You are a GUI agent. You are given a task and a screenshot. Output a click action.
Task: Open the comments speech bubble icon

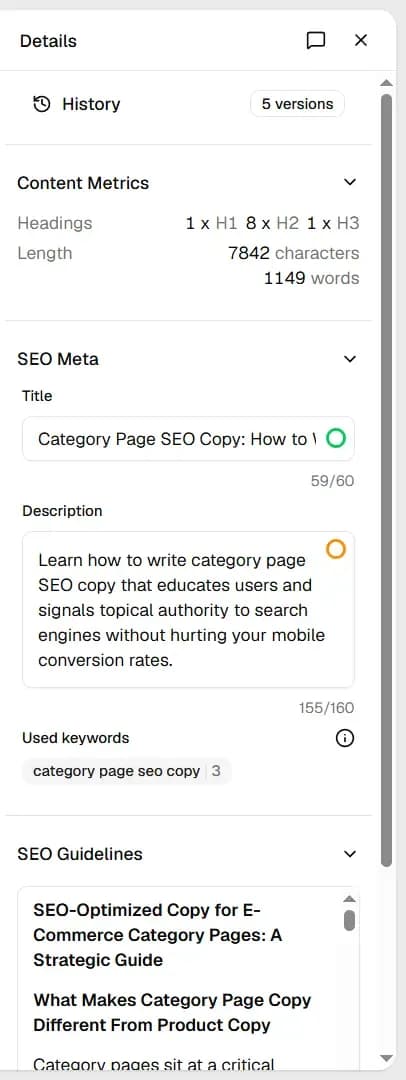(315, 41)
